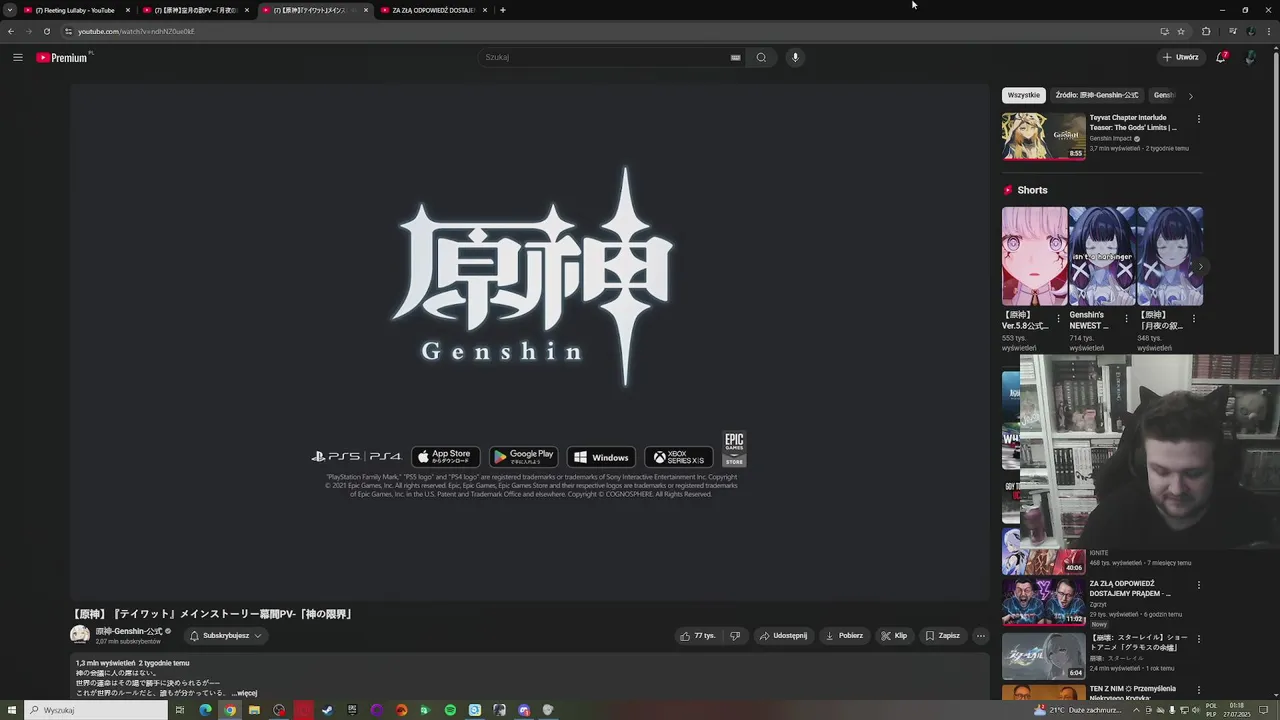This screenshot has width=1280, height=720.
Task: Open Steam from the taskbar
Action: tap(327, 710)
